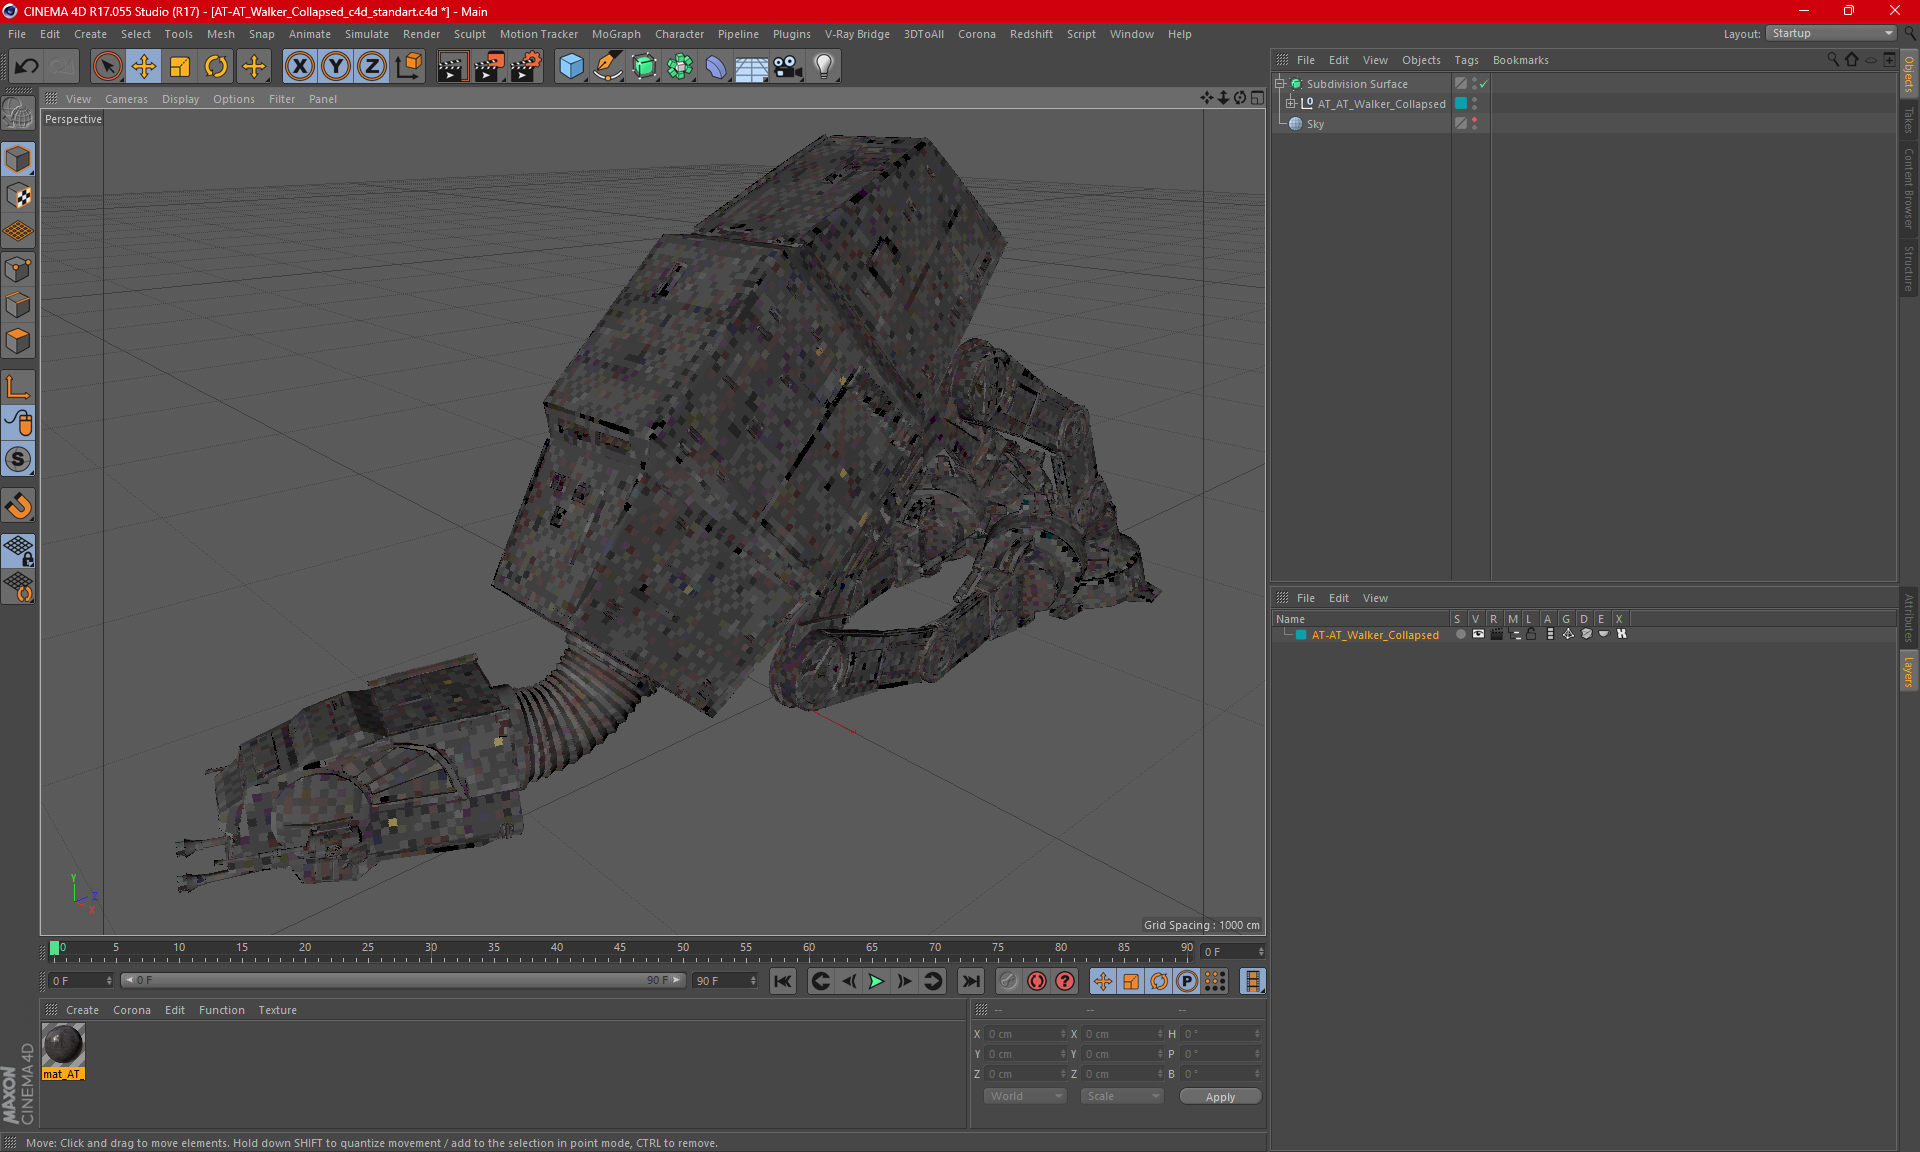The image size is (1920, 1152).
Task: Open the Array modeling objects icon
Action: point(680,67)
